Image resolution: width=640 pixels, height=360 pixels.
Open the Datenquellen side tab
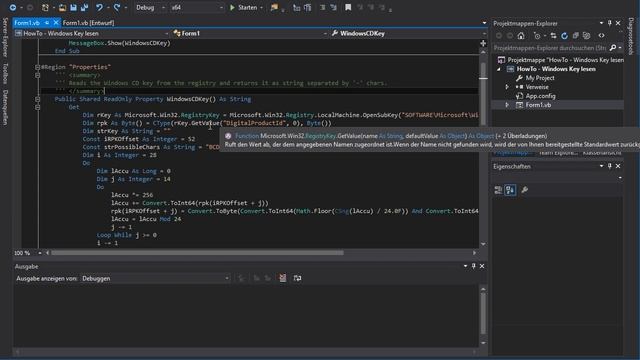(5, 107)
